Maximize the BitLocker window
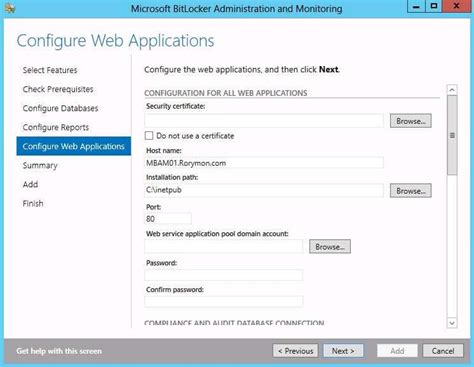474x367 pixels. point(434,6)
